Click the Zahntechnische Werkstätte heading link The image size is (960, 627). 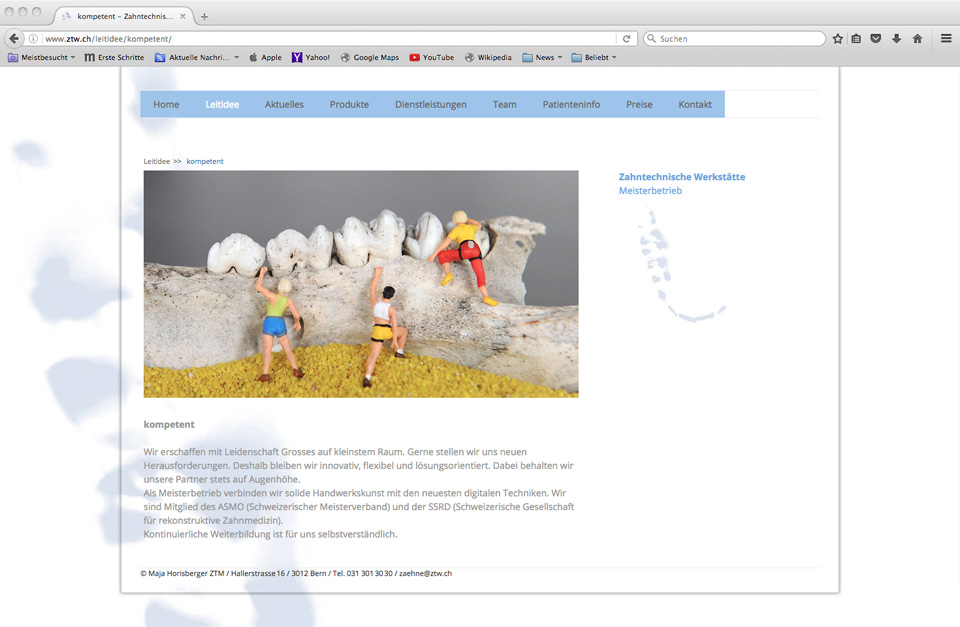pos(682,177)
